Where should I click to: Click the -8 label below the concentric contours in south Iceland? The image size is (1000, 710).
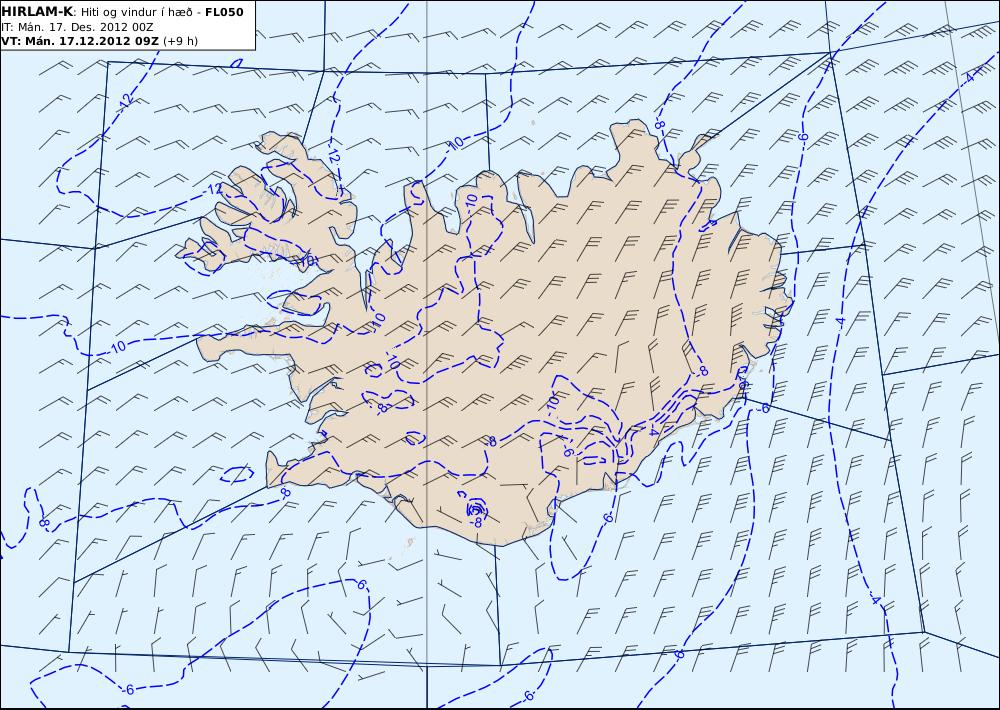[x=477, y=523]
